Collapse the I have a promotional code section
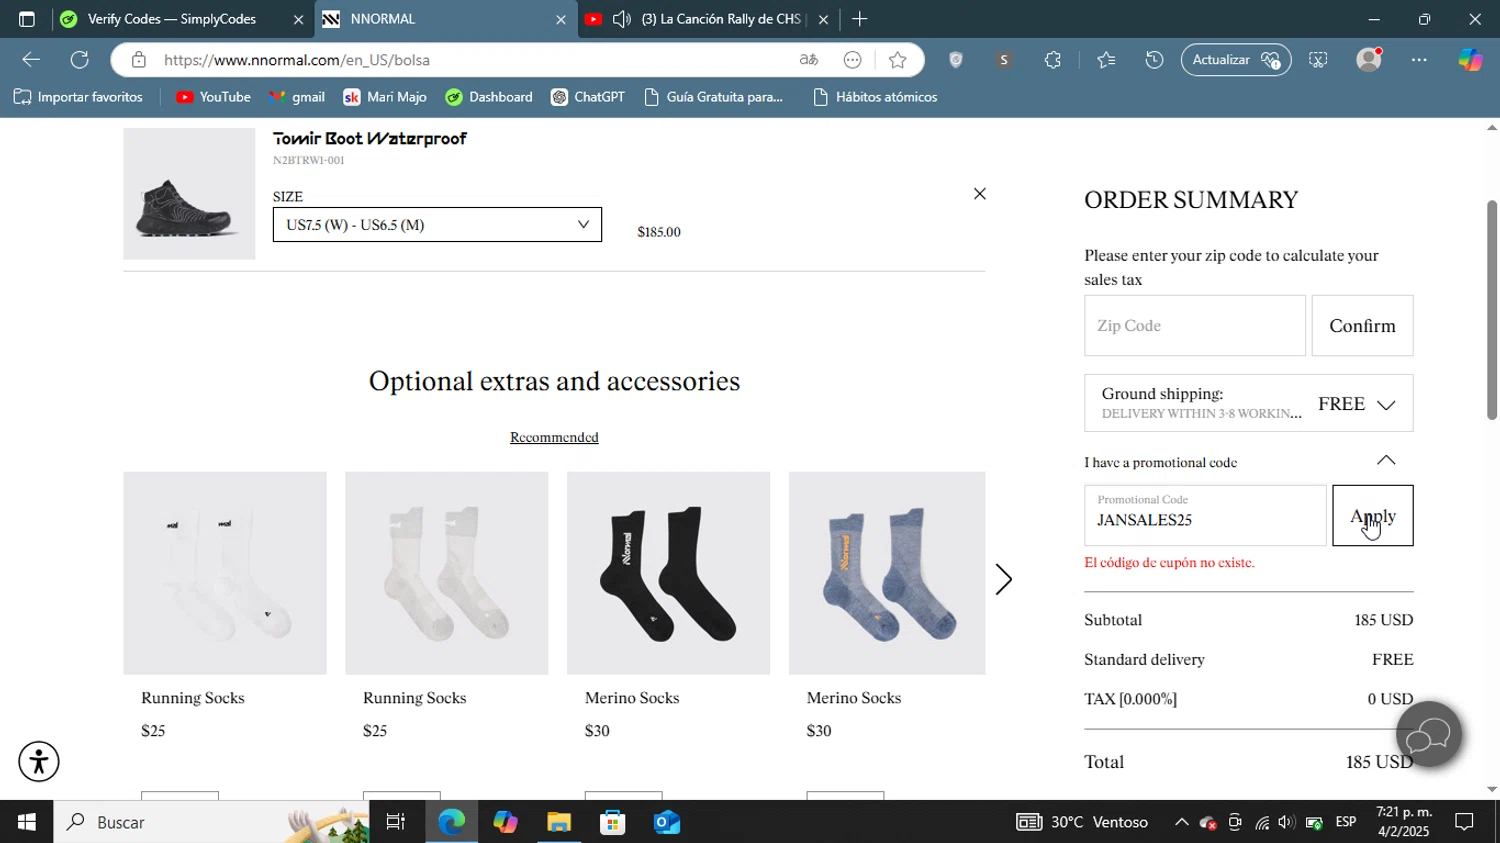 1386,460
